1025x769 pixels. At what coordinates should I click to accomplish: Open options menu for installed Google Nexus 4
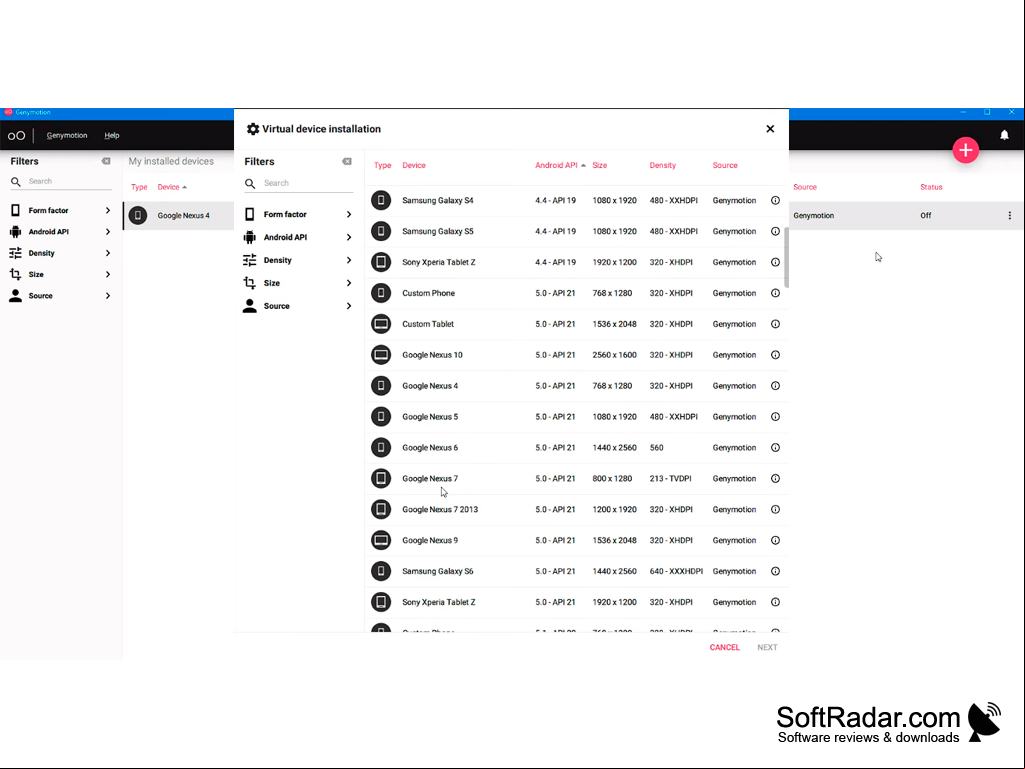tap(1009, 215)
